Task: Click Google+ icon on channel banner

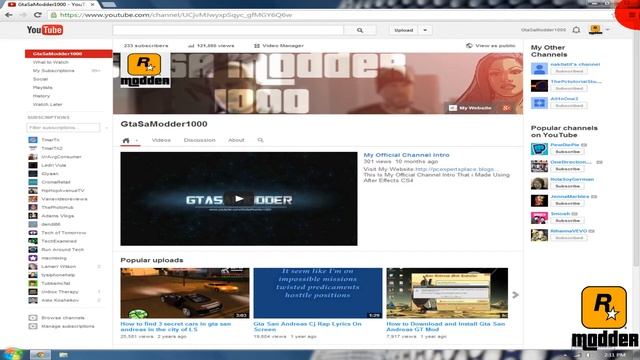Action: [x=506, y=108]
